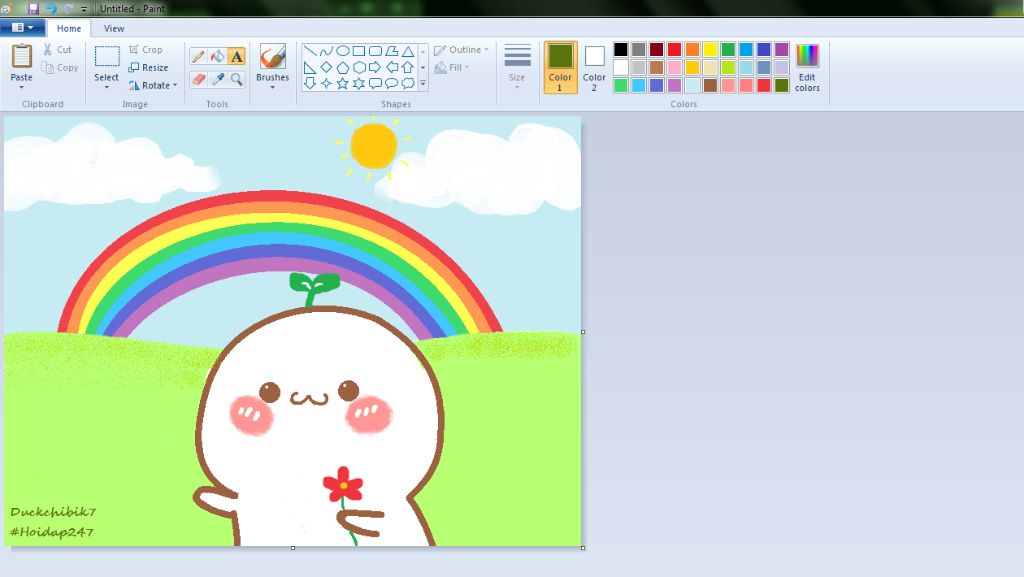Image resolution: width=1024 pixels, height=577 pixels.
Task: Choose the Down arrow shape
Action: [x=310, y=83]
